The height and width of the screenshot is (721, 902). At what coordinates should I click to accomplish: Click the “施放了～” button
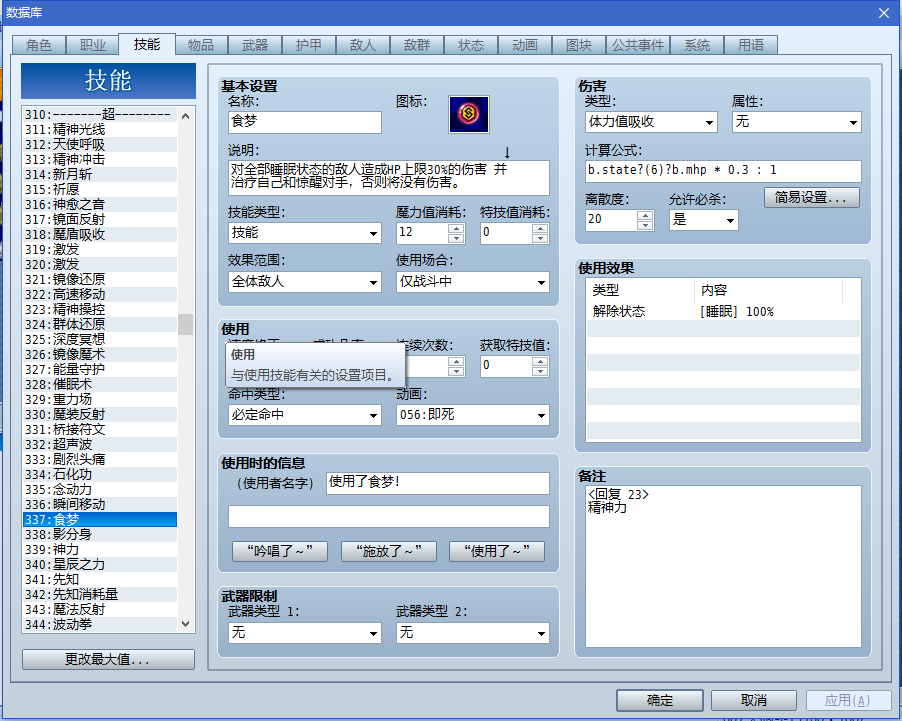(x=389, y=551)
